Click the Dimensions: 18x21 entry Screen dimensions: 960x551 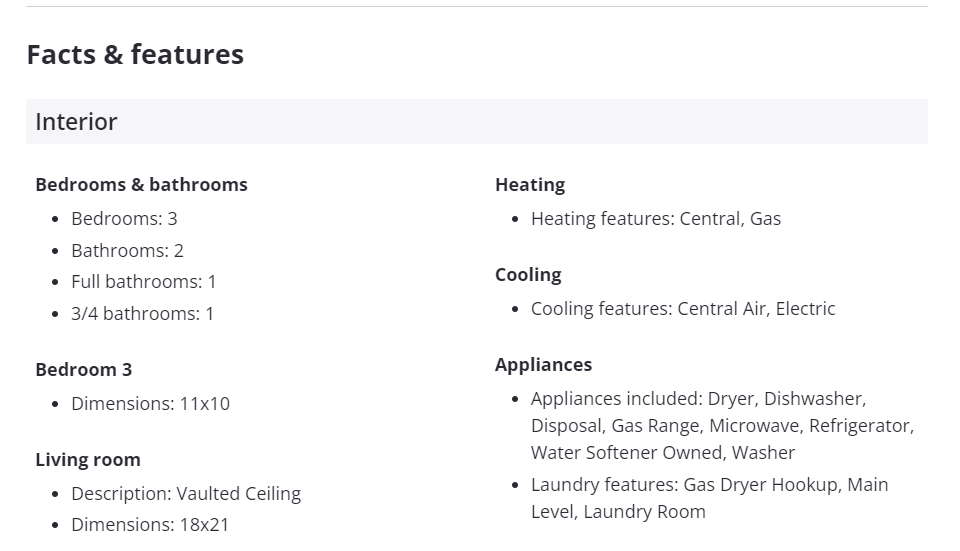click(150, 525)
